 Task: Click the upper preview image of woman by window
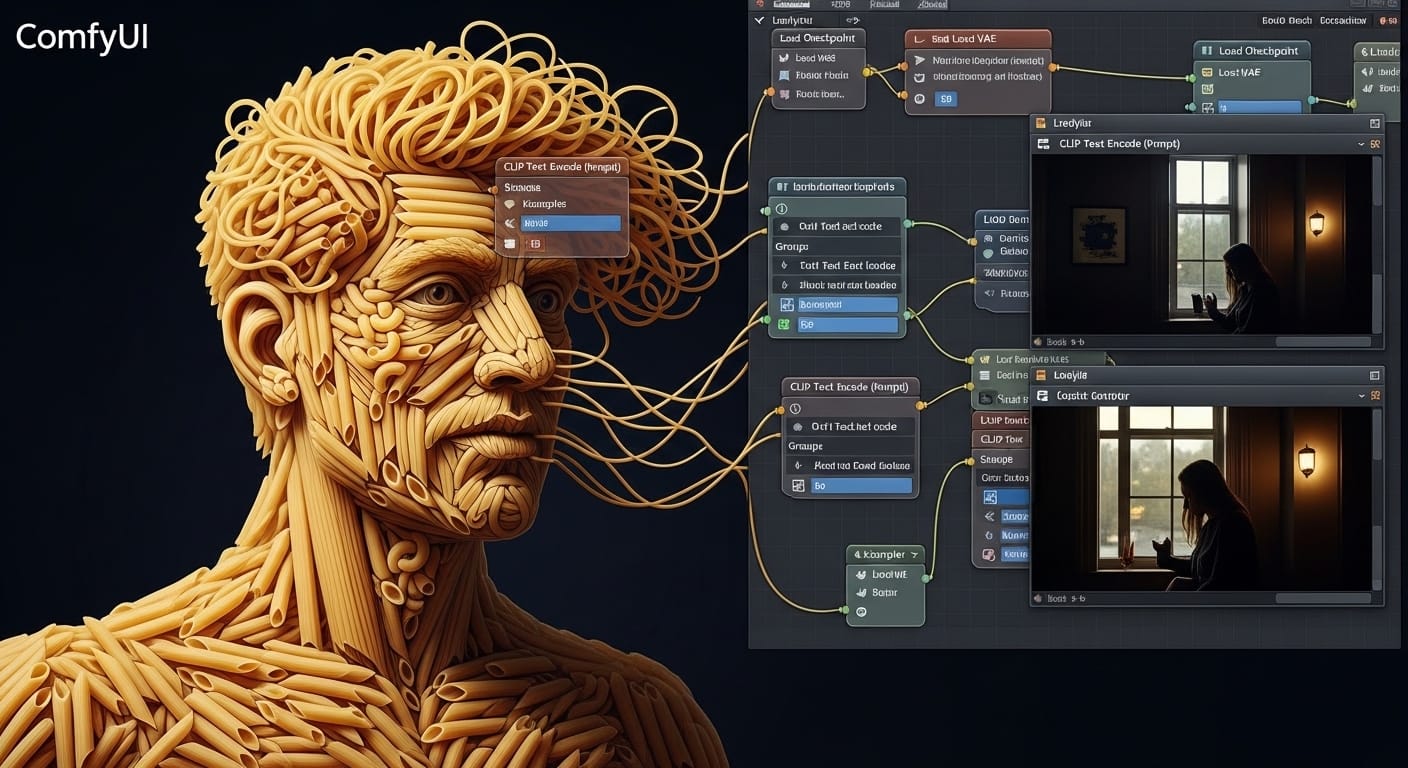click(x=1202, y=244)
